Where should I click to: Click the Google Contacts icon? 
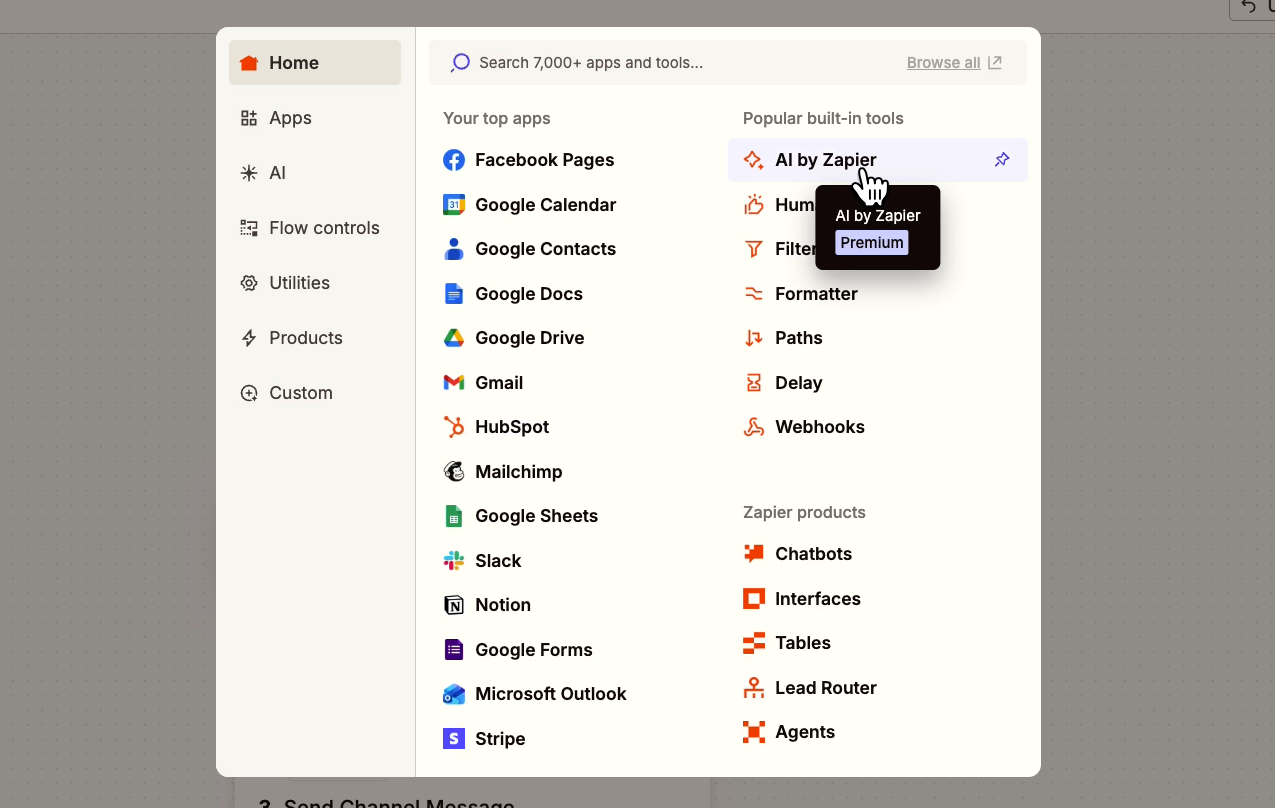(x=454, y=249)
